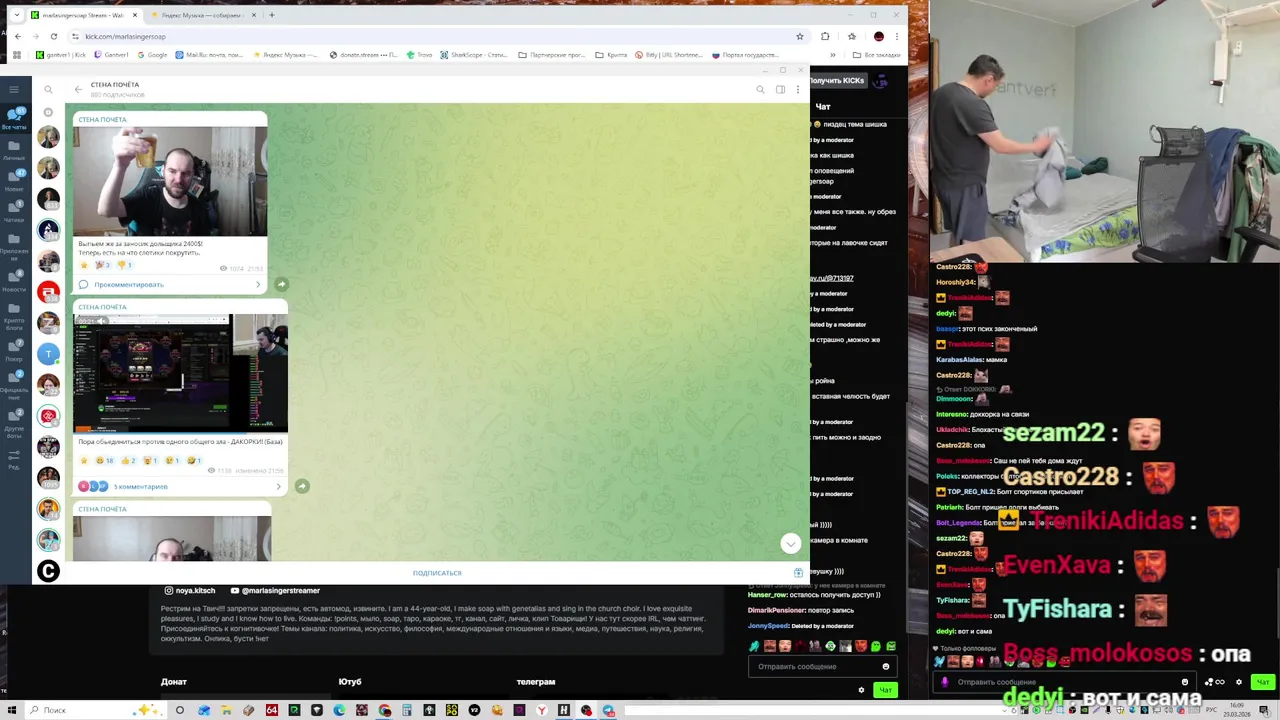Play the poker stream video post
The image size is (1280, 720).
point(180,373)
